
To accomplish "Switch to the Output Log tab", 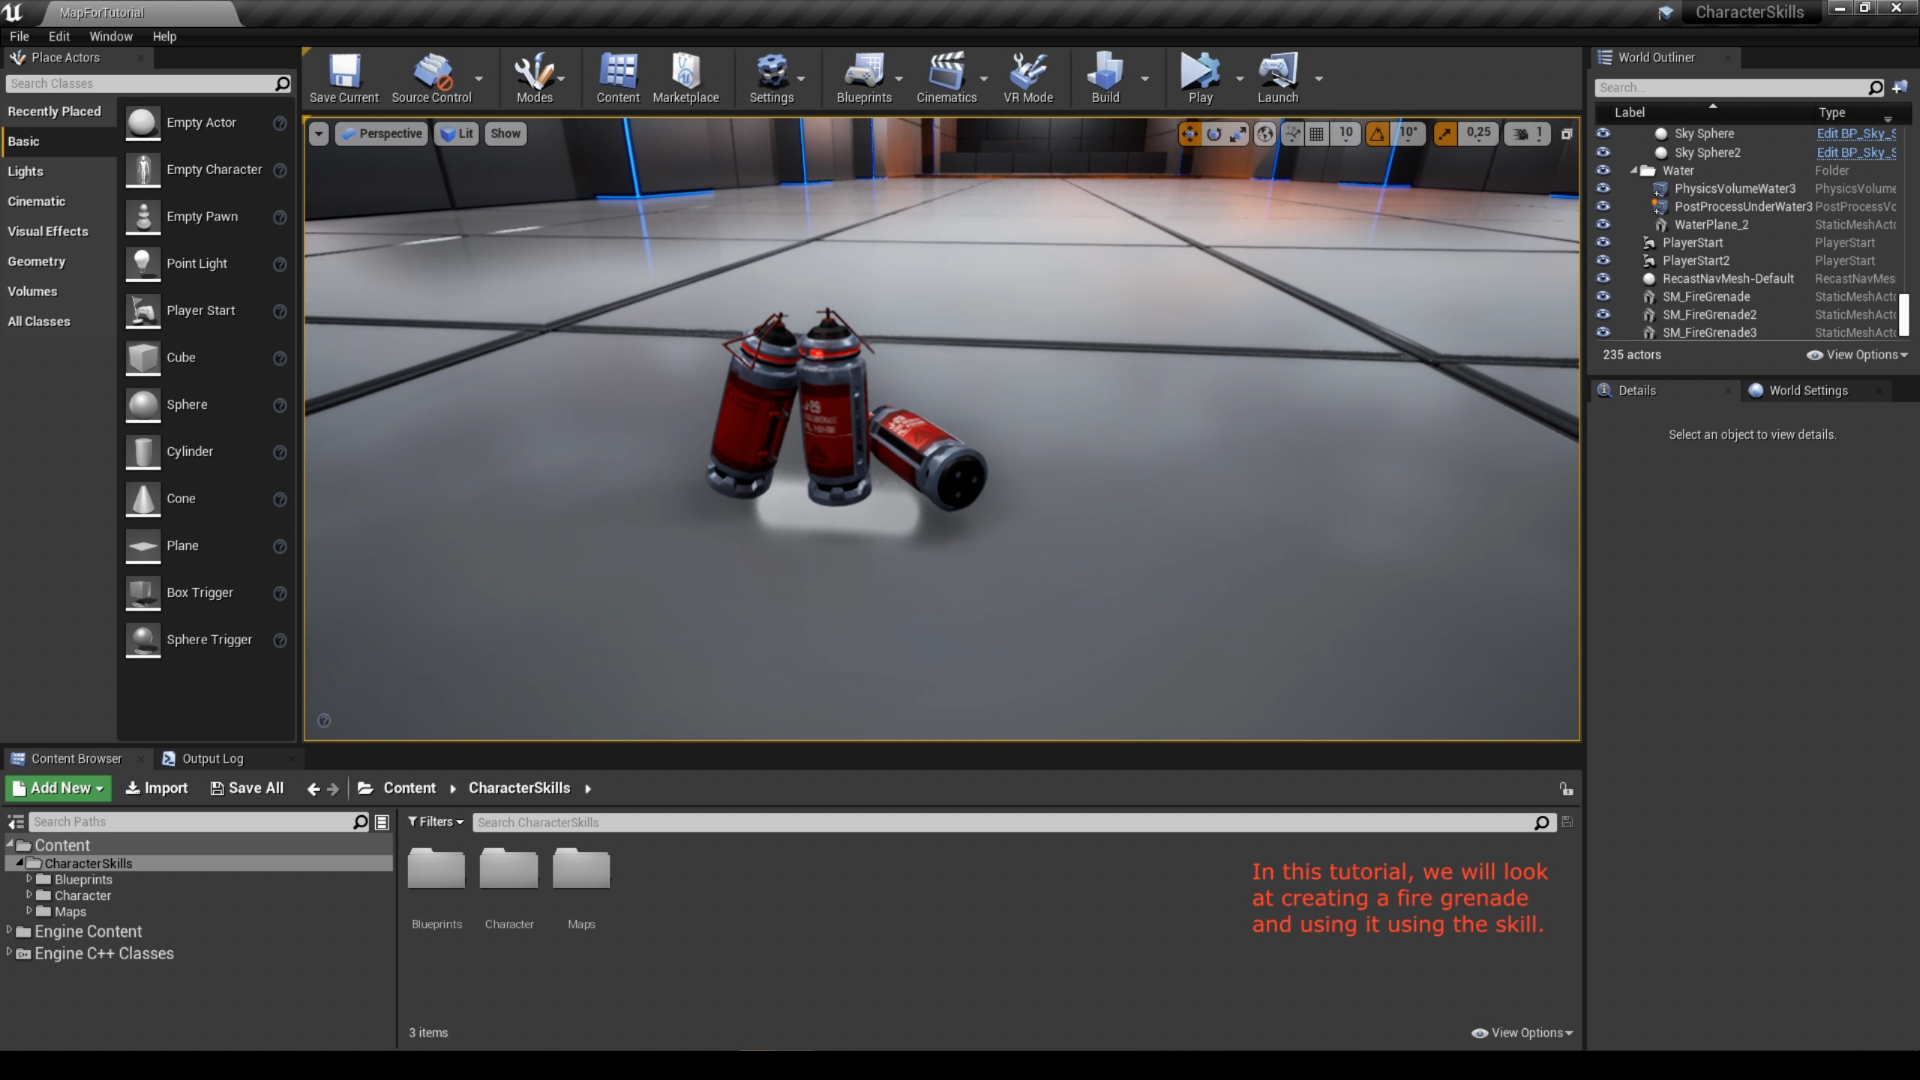I will (212, 759).
